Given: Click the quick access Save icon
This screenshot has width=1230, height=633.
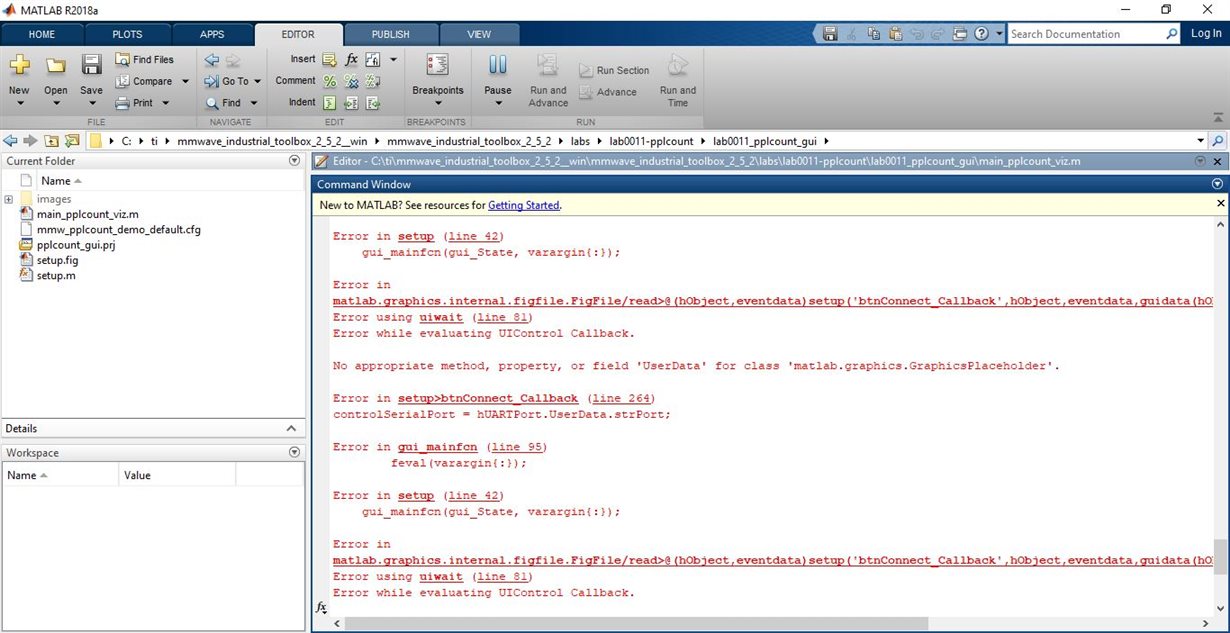Looking at the screenshot, I should 830,34.
